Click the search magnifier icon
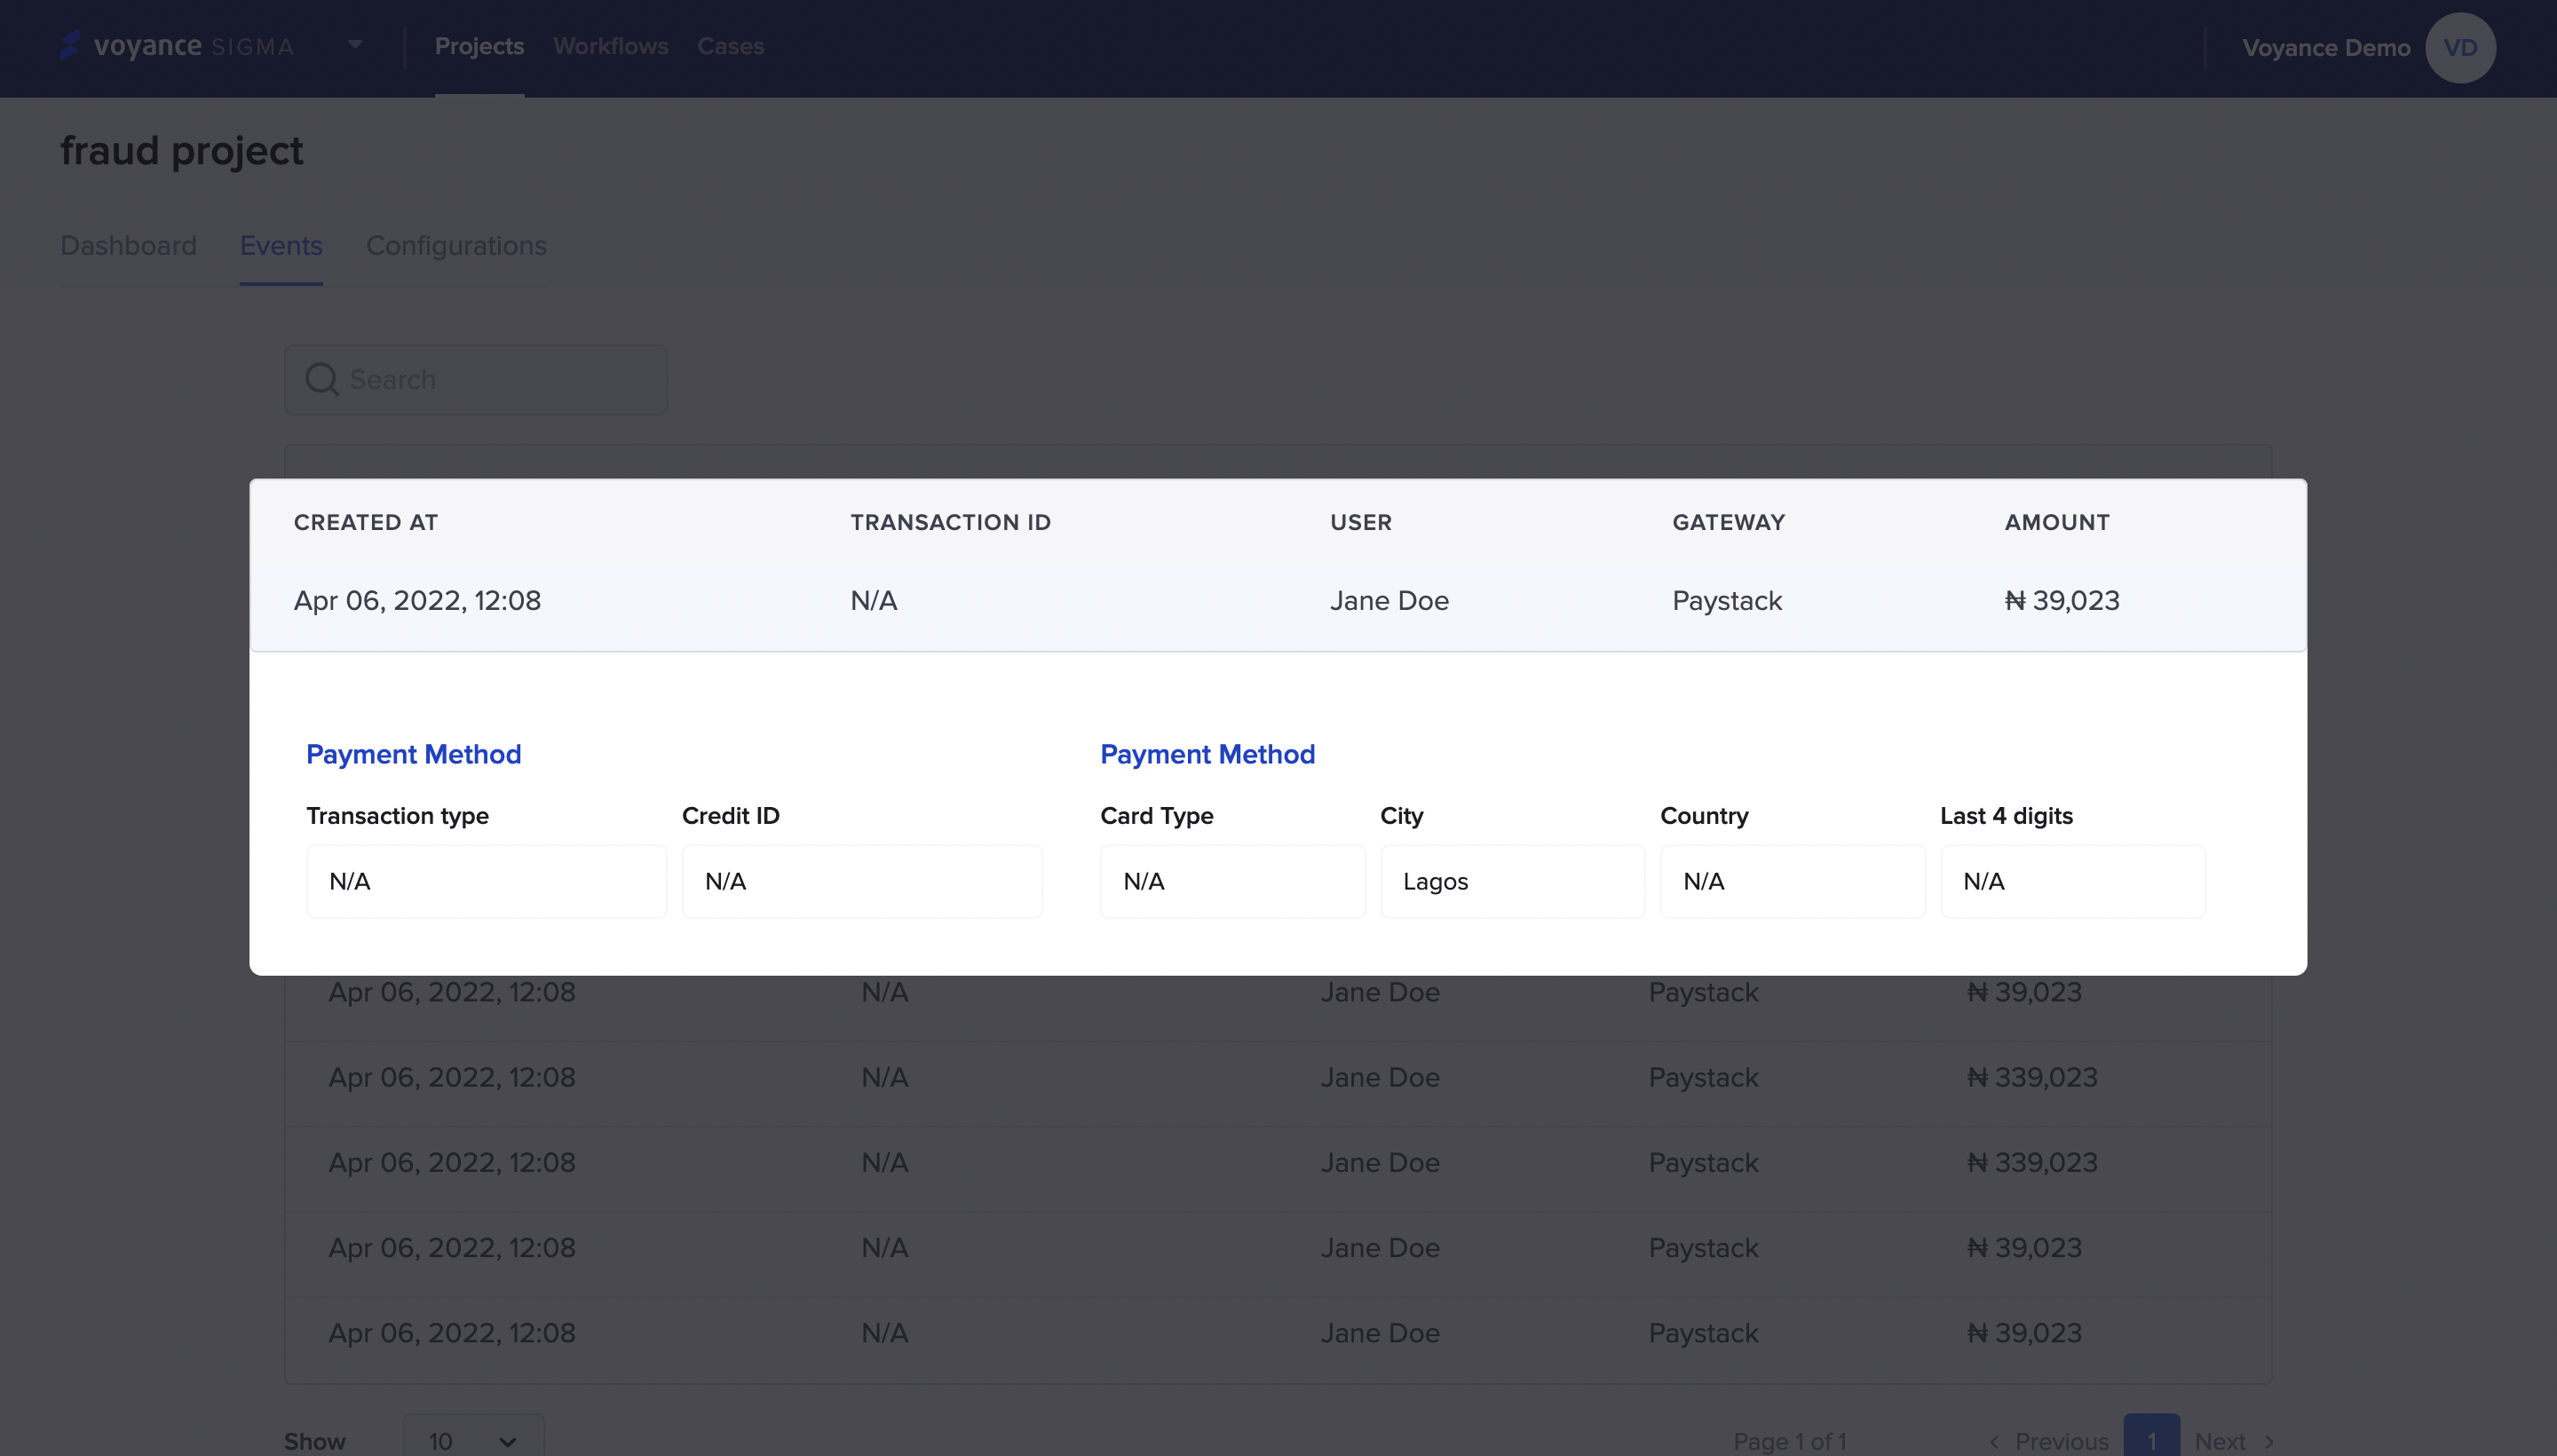The height and width of the screenshot is (1456, 2557). pyautogui.click(x=321, y=380)
